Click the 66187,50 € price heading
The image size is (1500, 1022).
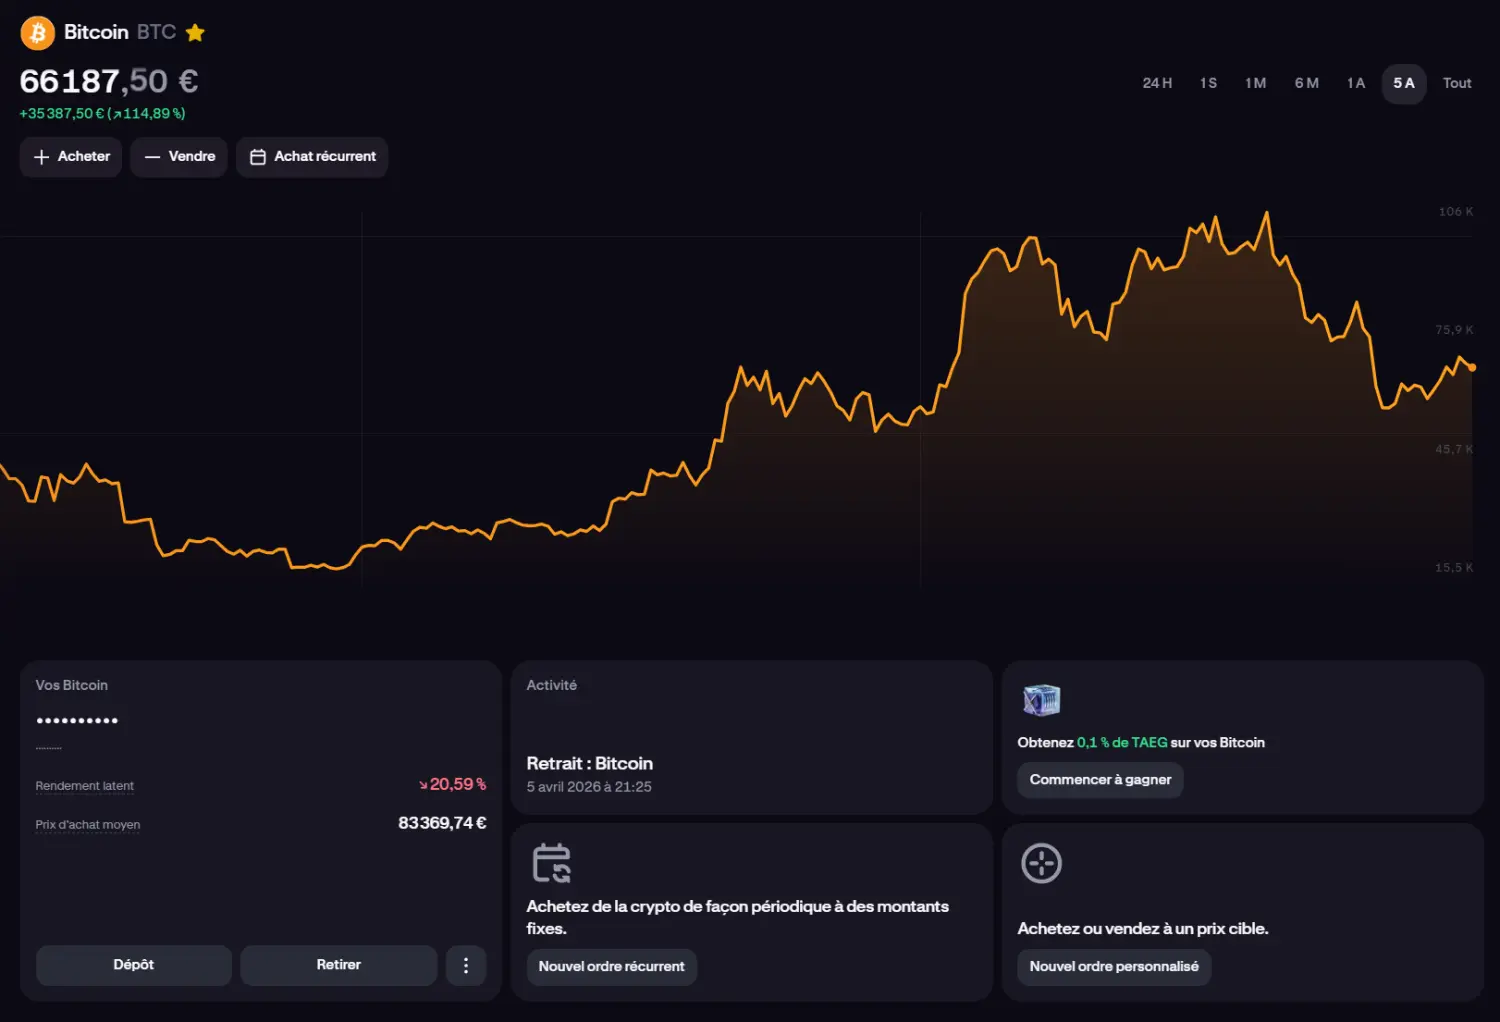(109, 81)
